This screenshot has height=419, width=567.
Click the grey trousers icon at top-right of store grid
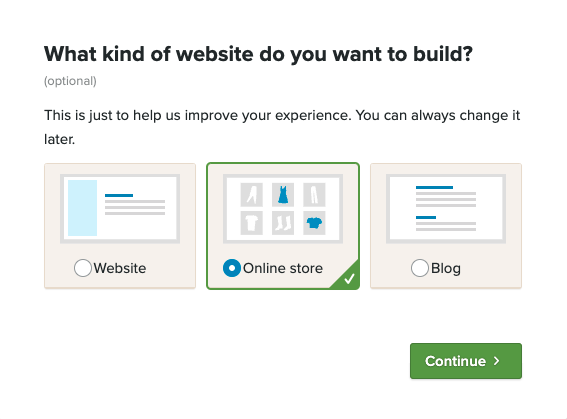click(x=314, y=194)
